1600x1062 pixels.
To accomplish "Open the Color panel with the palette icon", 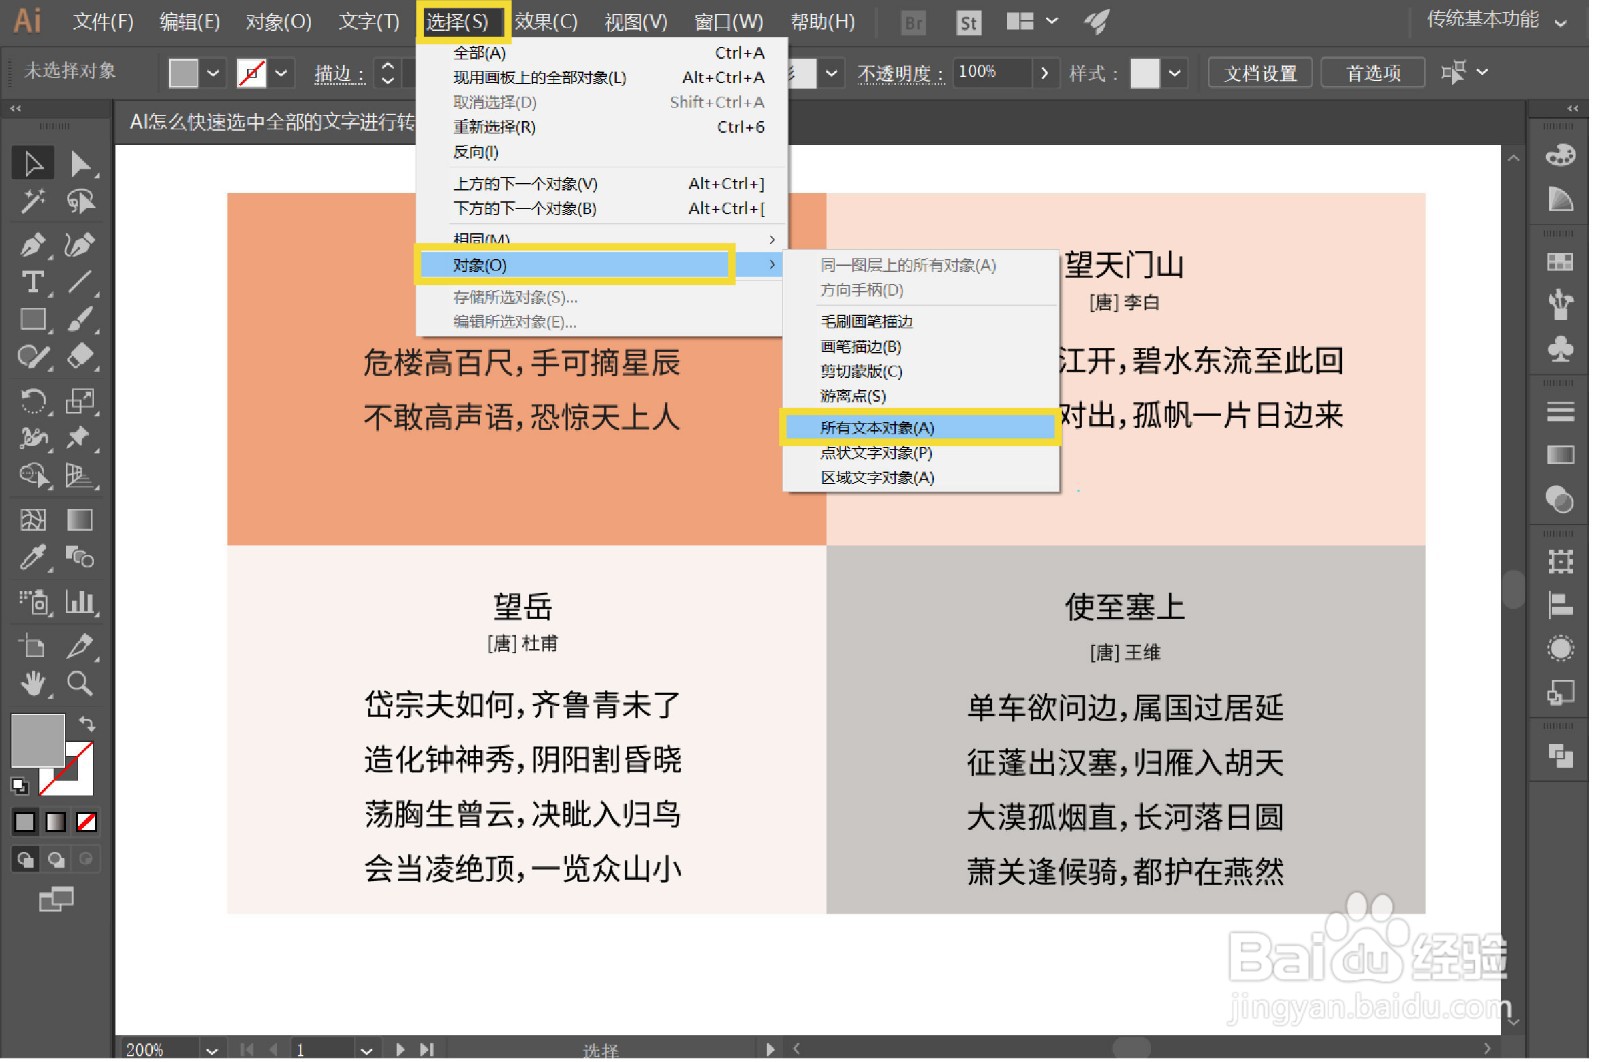I will (x=1559, y=154).
